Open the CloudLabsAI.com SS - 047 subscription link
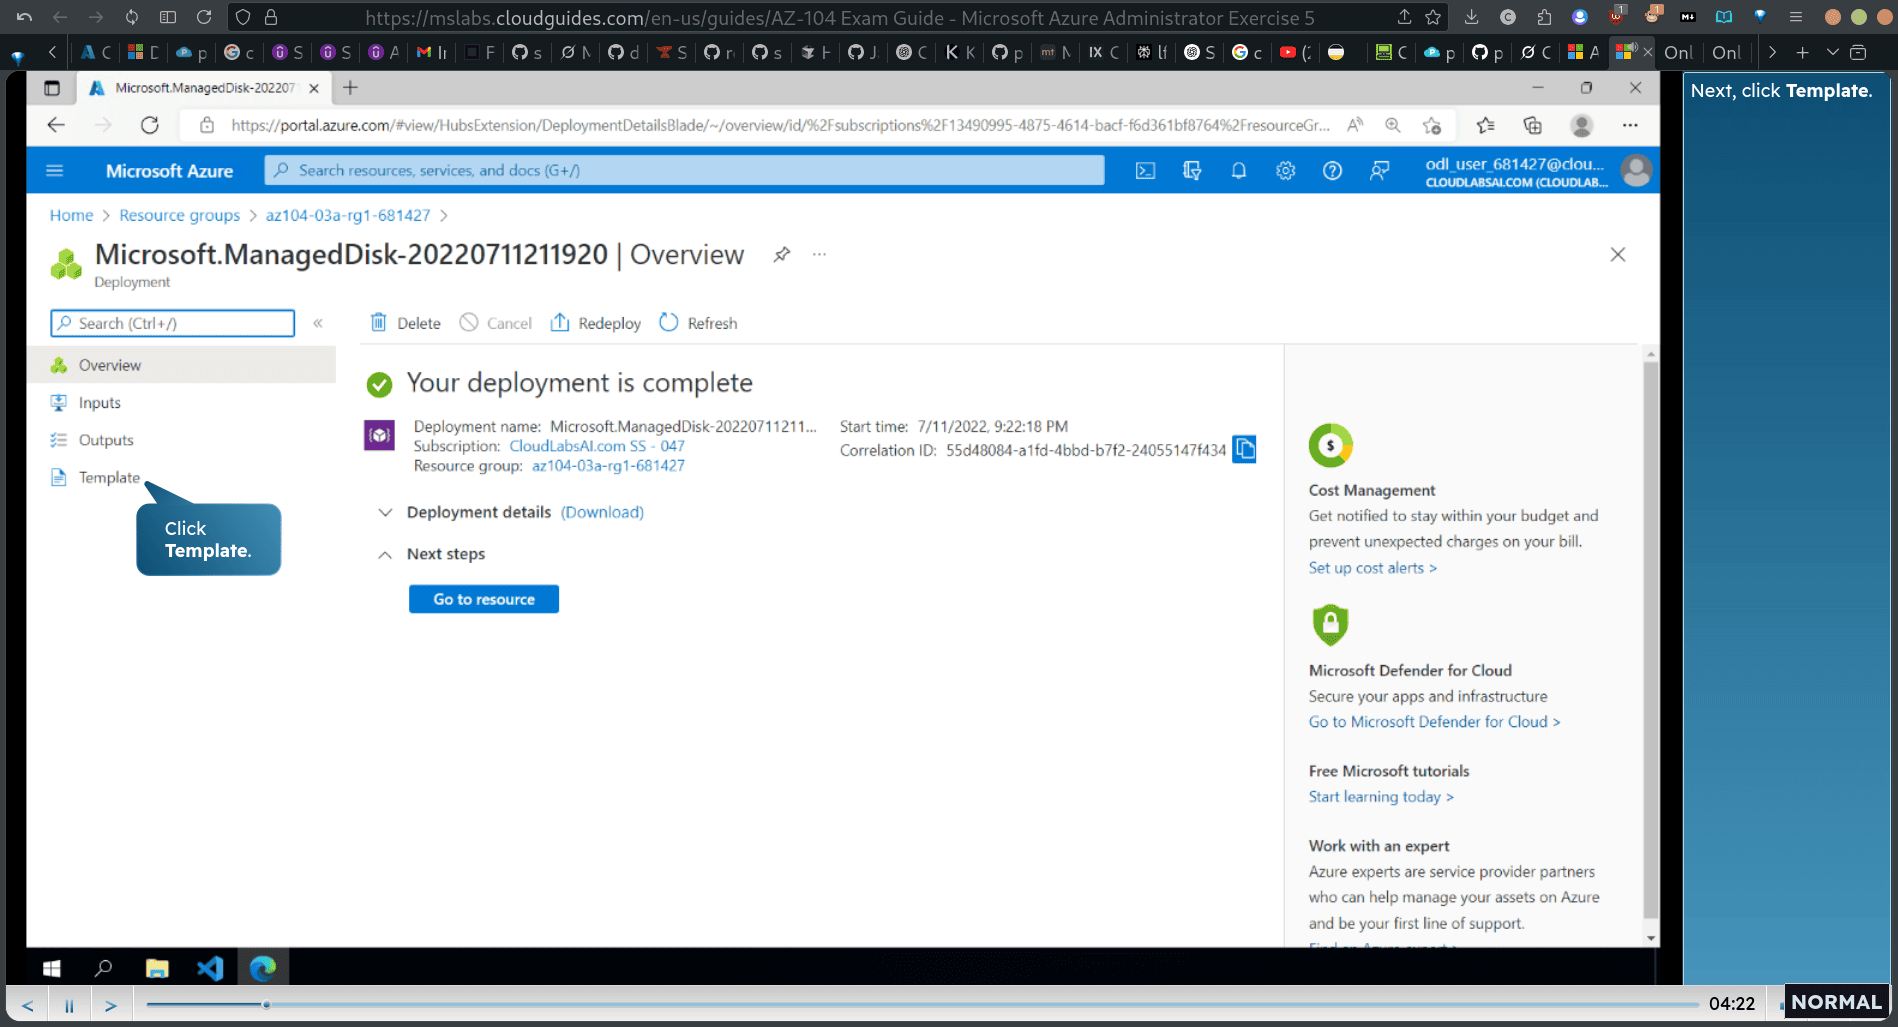Screen dimensions: 1898x1027 pyautogui.click(x=597, y=446)
